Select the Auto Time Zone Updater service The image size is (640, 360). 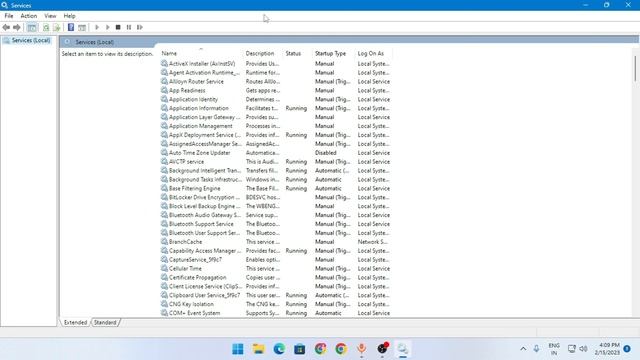[x=276, y=153]
